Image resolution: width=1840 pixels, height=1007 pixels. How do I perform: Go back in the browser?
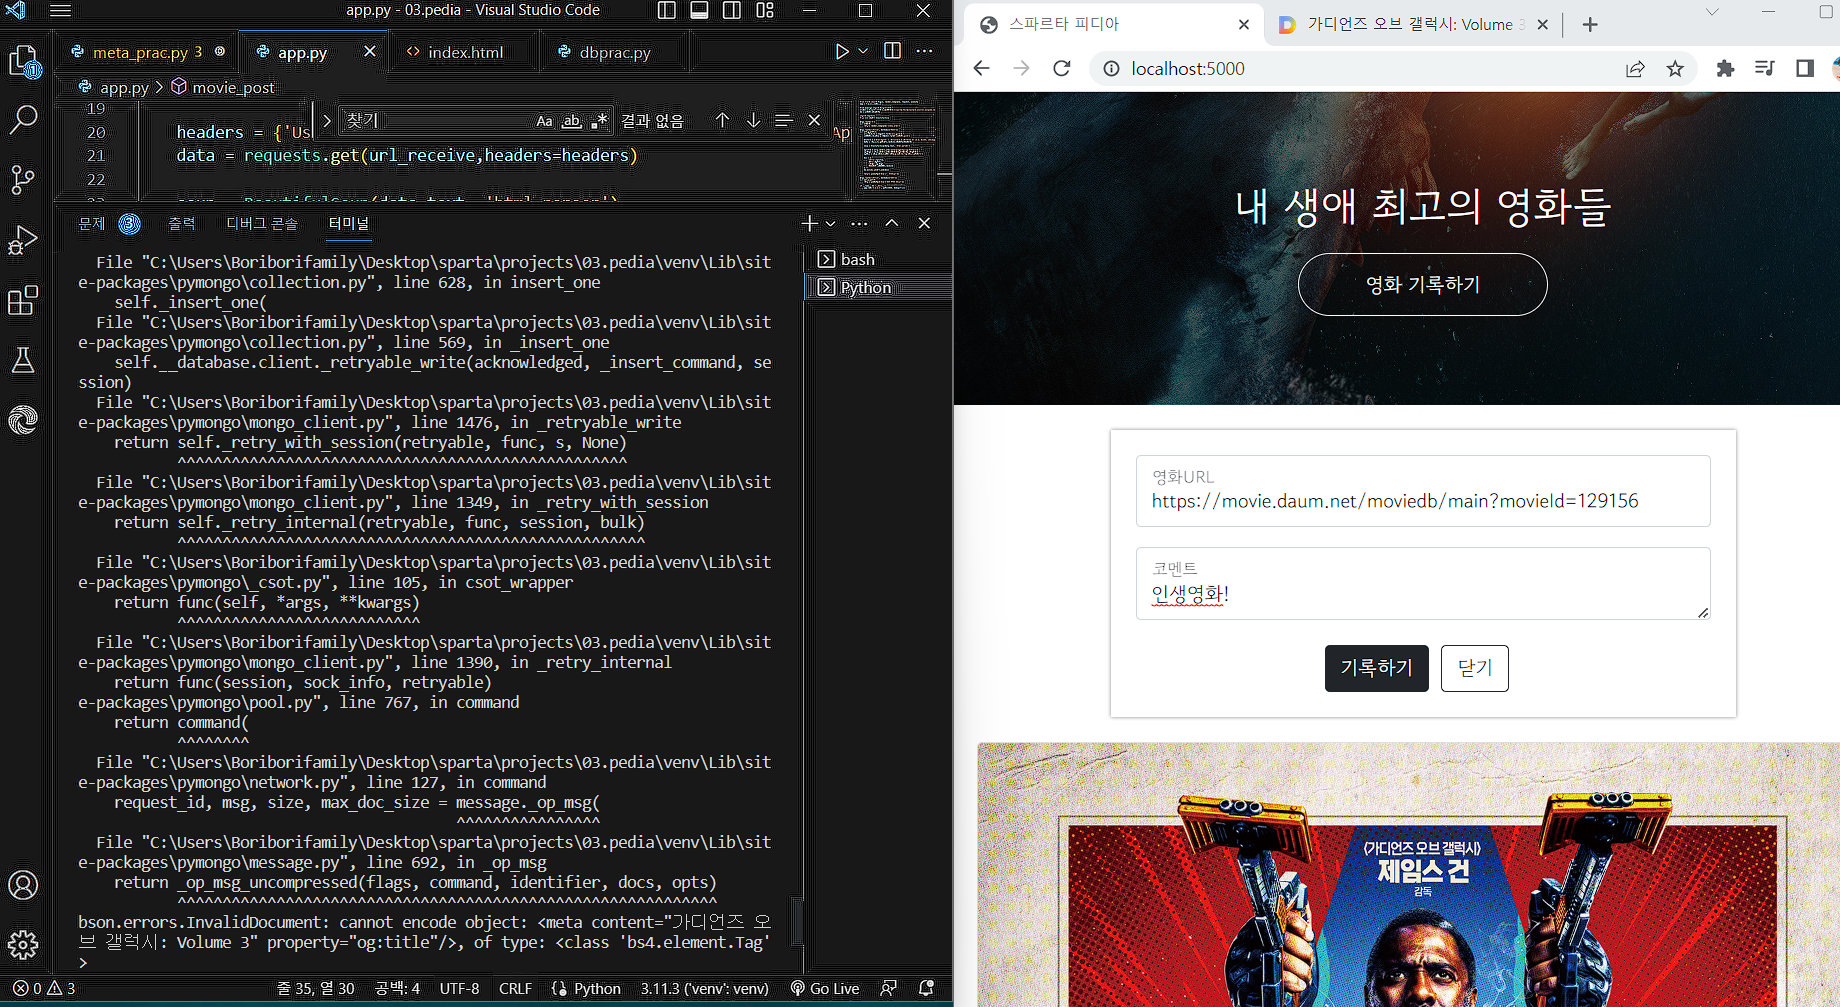(x=981, y=68)
